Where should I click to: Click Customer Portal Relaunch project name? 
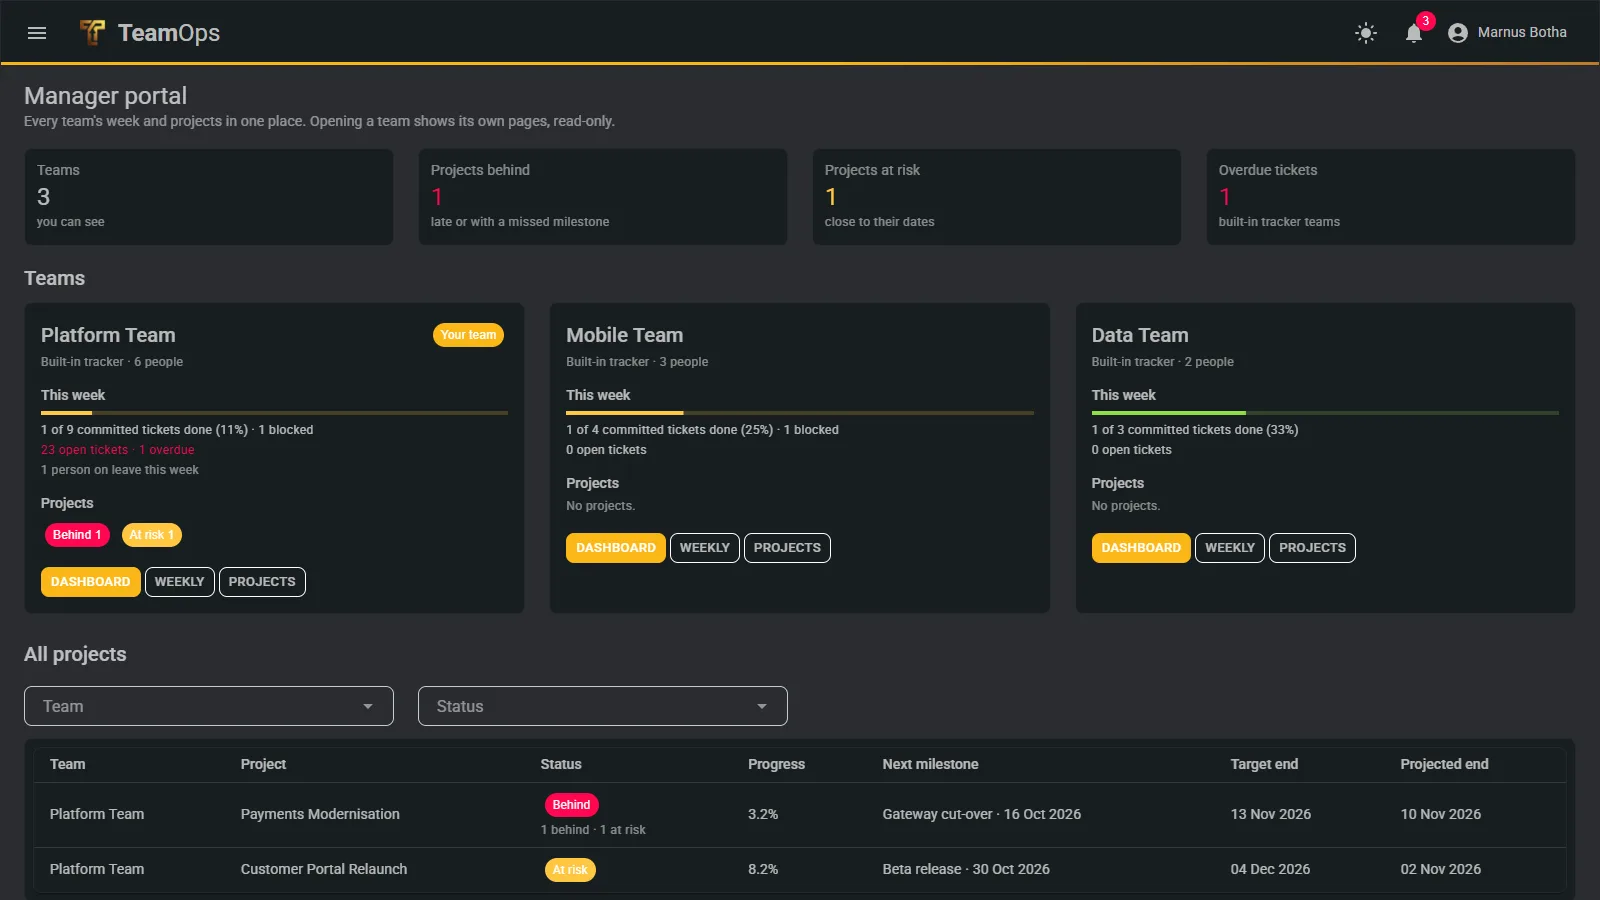coord(324,869)
